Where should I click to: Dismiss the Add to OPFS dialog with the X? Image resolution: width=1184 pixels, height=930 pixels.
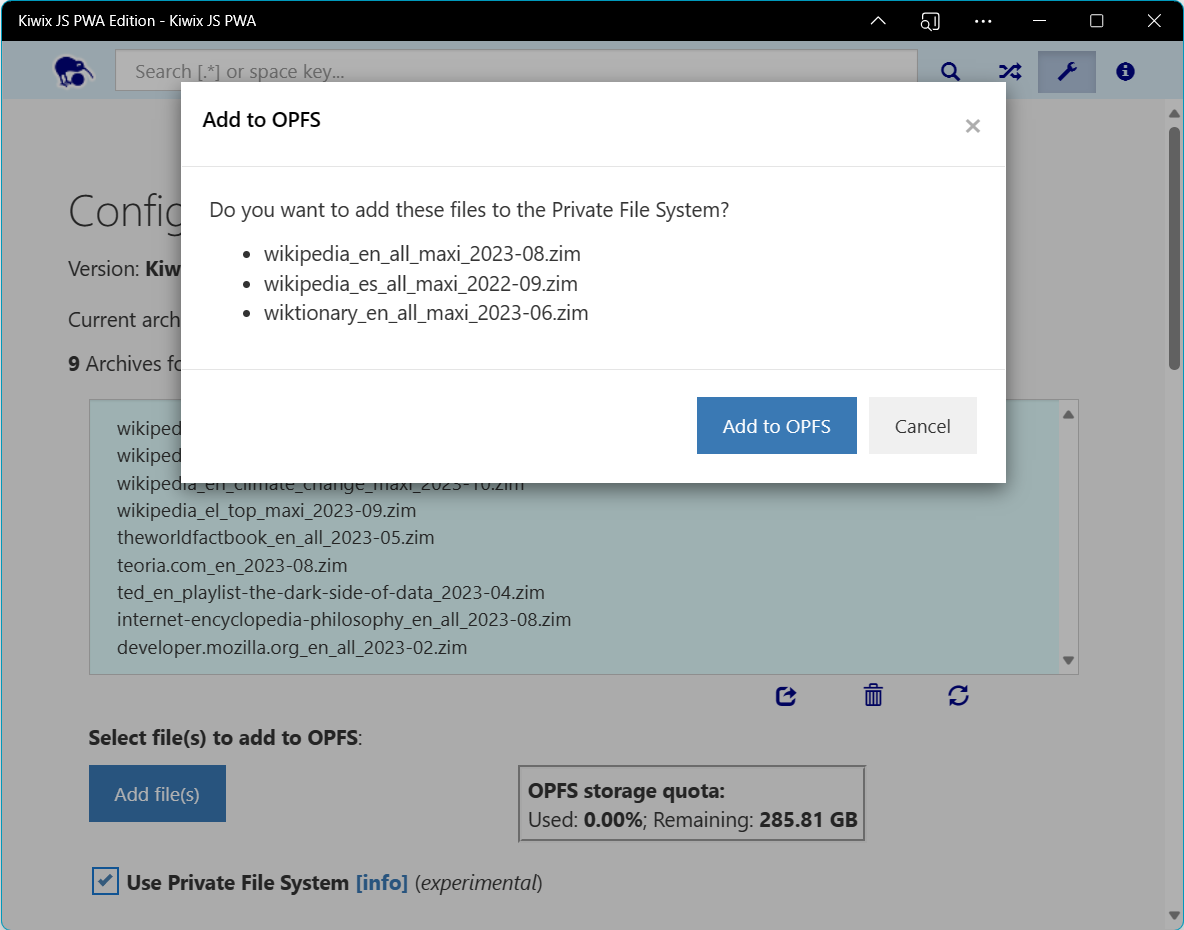click(x=972, y=126)
